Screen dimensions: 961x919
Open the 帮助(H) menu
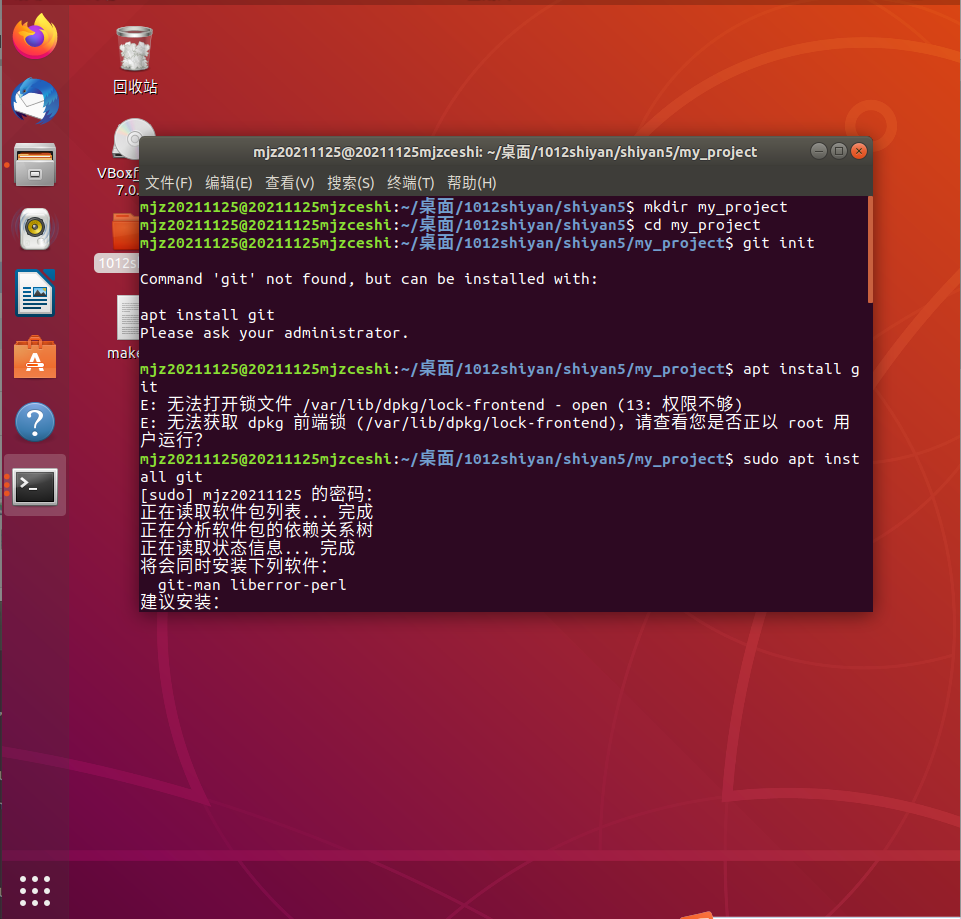[471, 183]
